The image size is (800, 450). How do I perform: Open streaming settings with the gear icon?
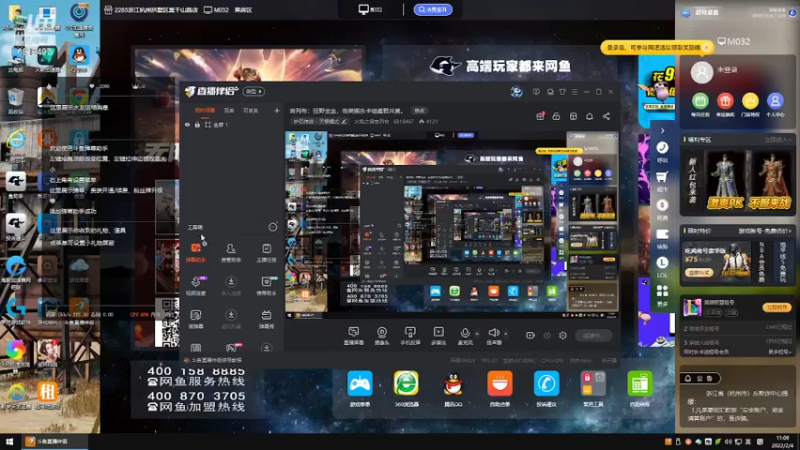tap(563, 335)
